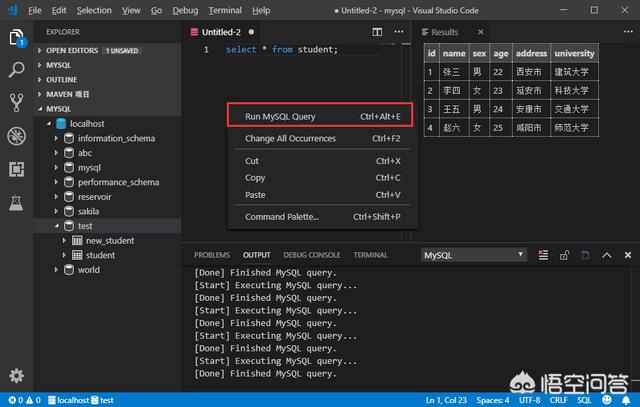Close the Results tab
This screenshot has height=407, width=640.
481,32
